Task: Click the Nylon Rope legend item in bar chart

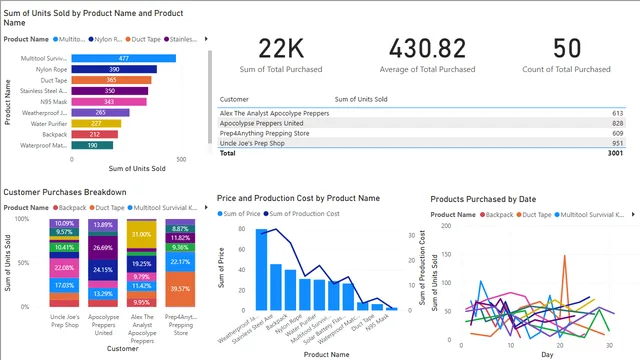Action: tap(105, 39)
